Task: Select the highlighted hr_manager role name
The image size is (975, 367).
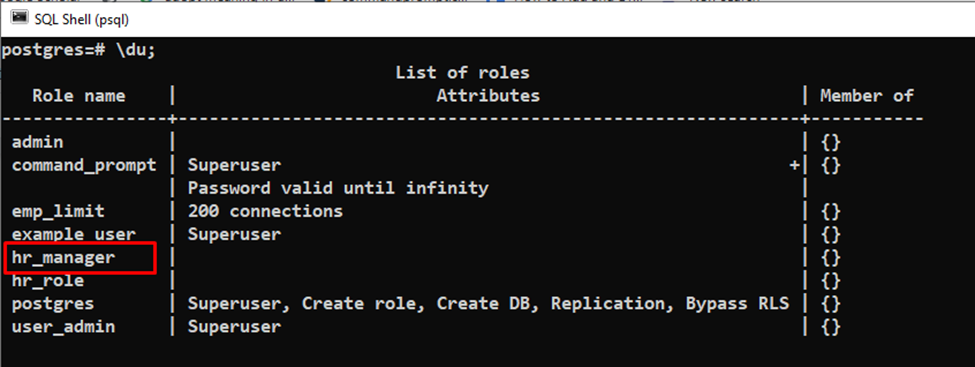Action: coord(63,258)
